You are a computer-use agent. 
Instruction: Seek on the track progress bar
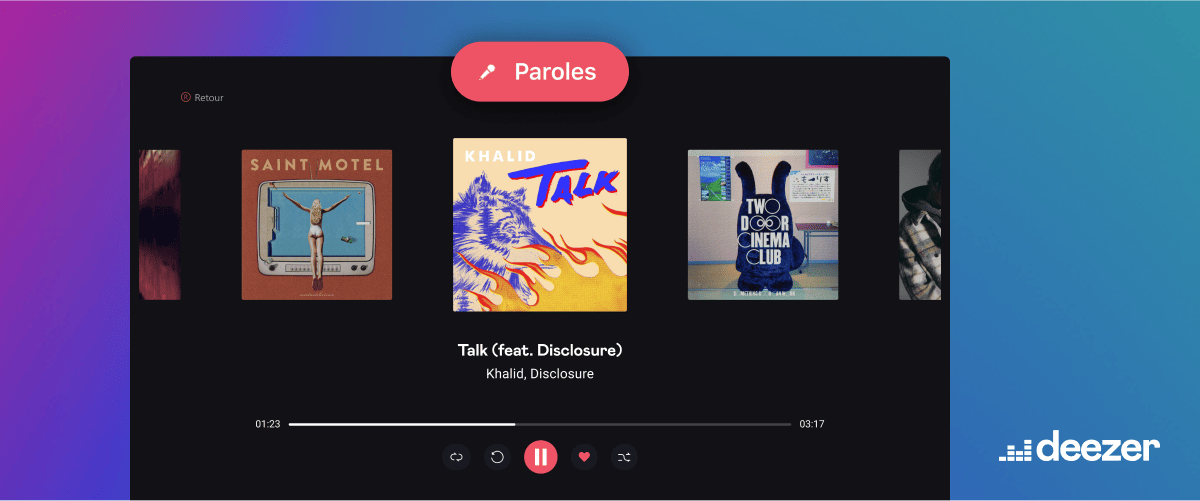(x=540, y=424)
